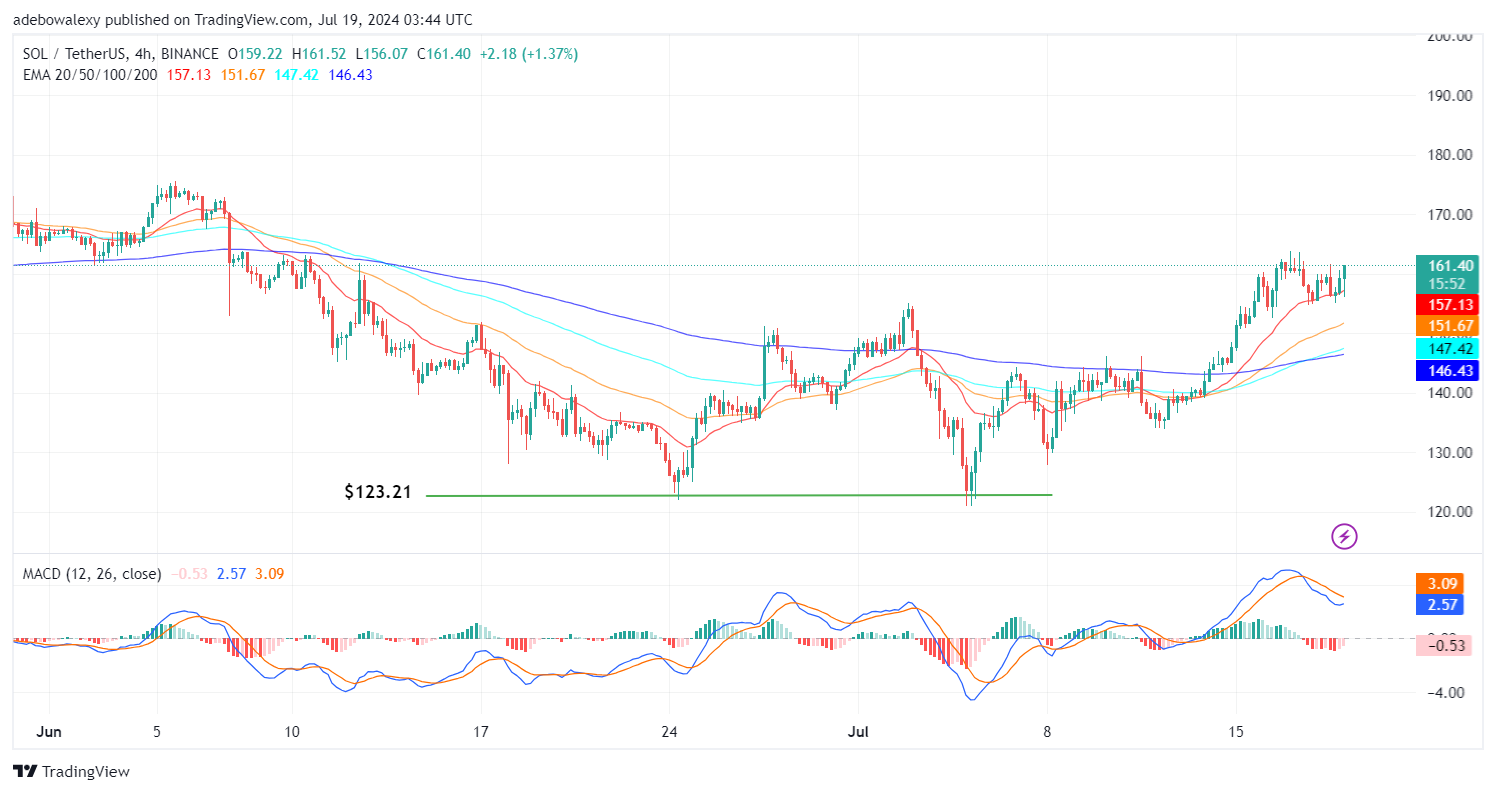The height and width of the screenshot is (793, 1496).
Task: Click the TradingView logo at bottom left
Action: pyautogui.click(x=71, y=772)
